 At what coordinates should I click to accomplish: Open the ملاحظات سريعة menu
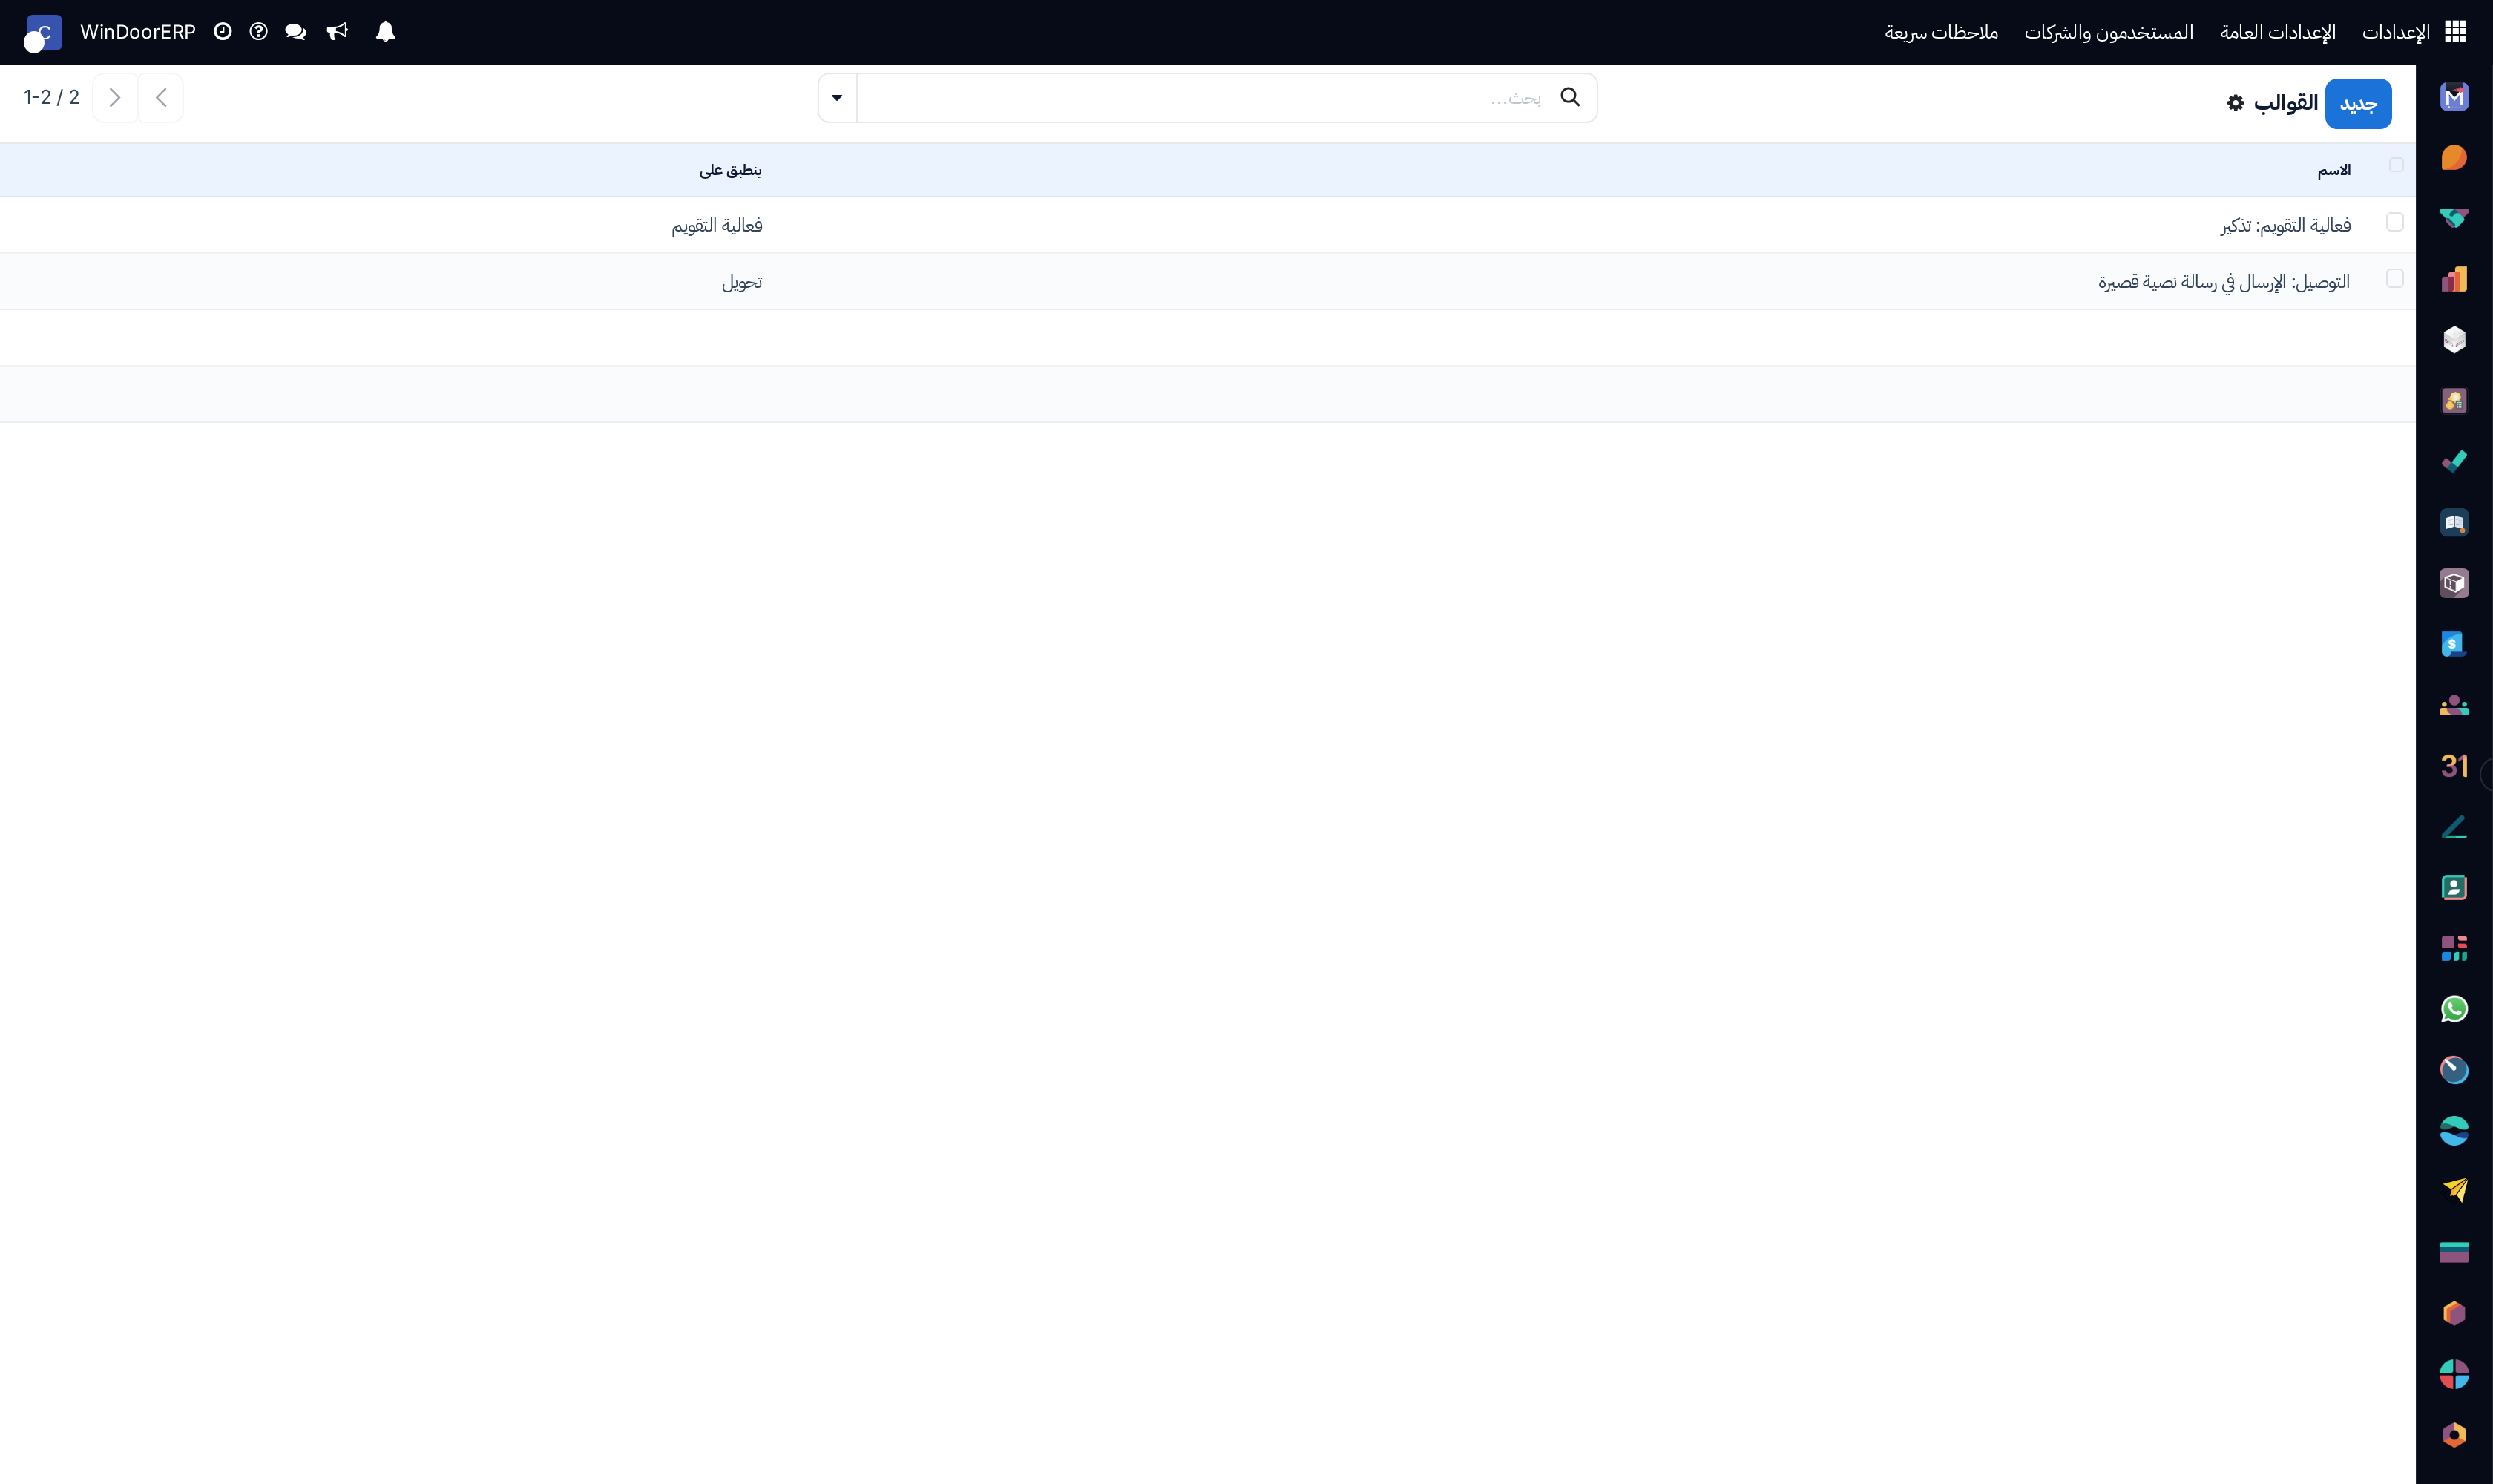point(1942,32)
